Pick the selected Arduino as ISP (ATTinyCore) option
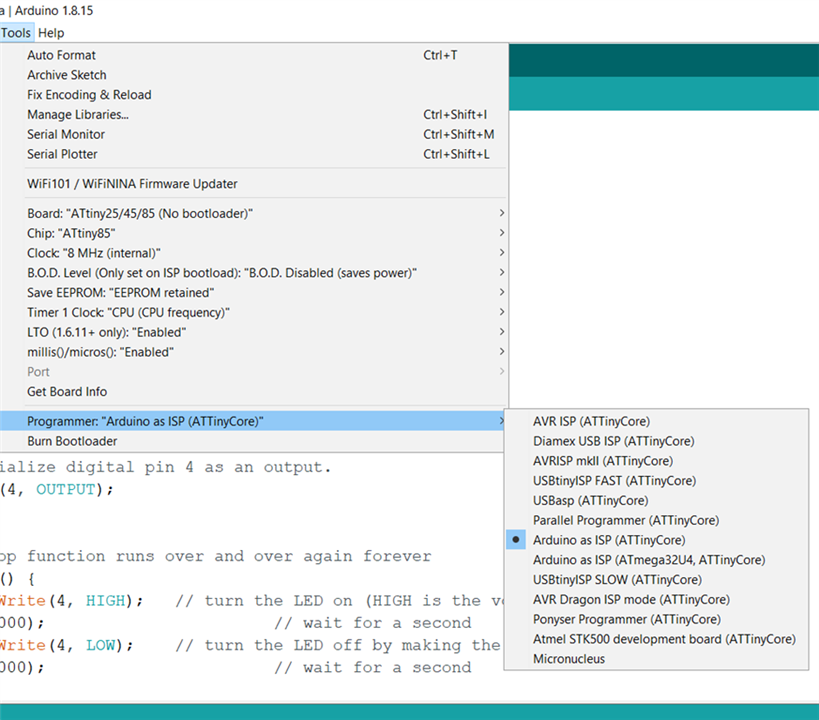This screenshot has height=720, width=819. pyautogui.click(x=608, y=540)
